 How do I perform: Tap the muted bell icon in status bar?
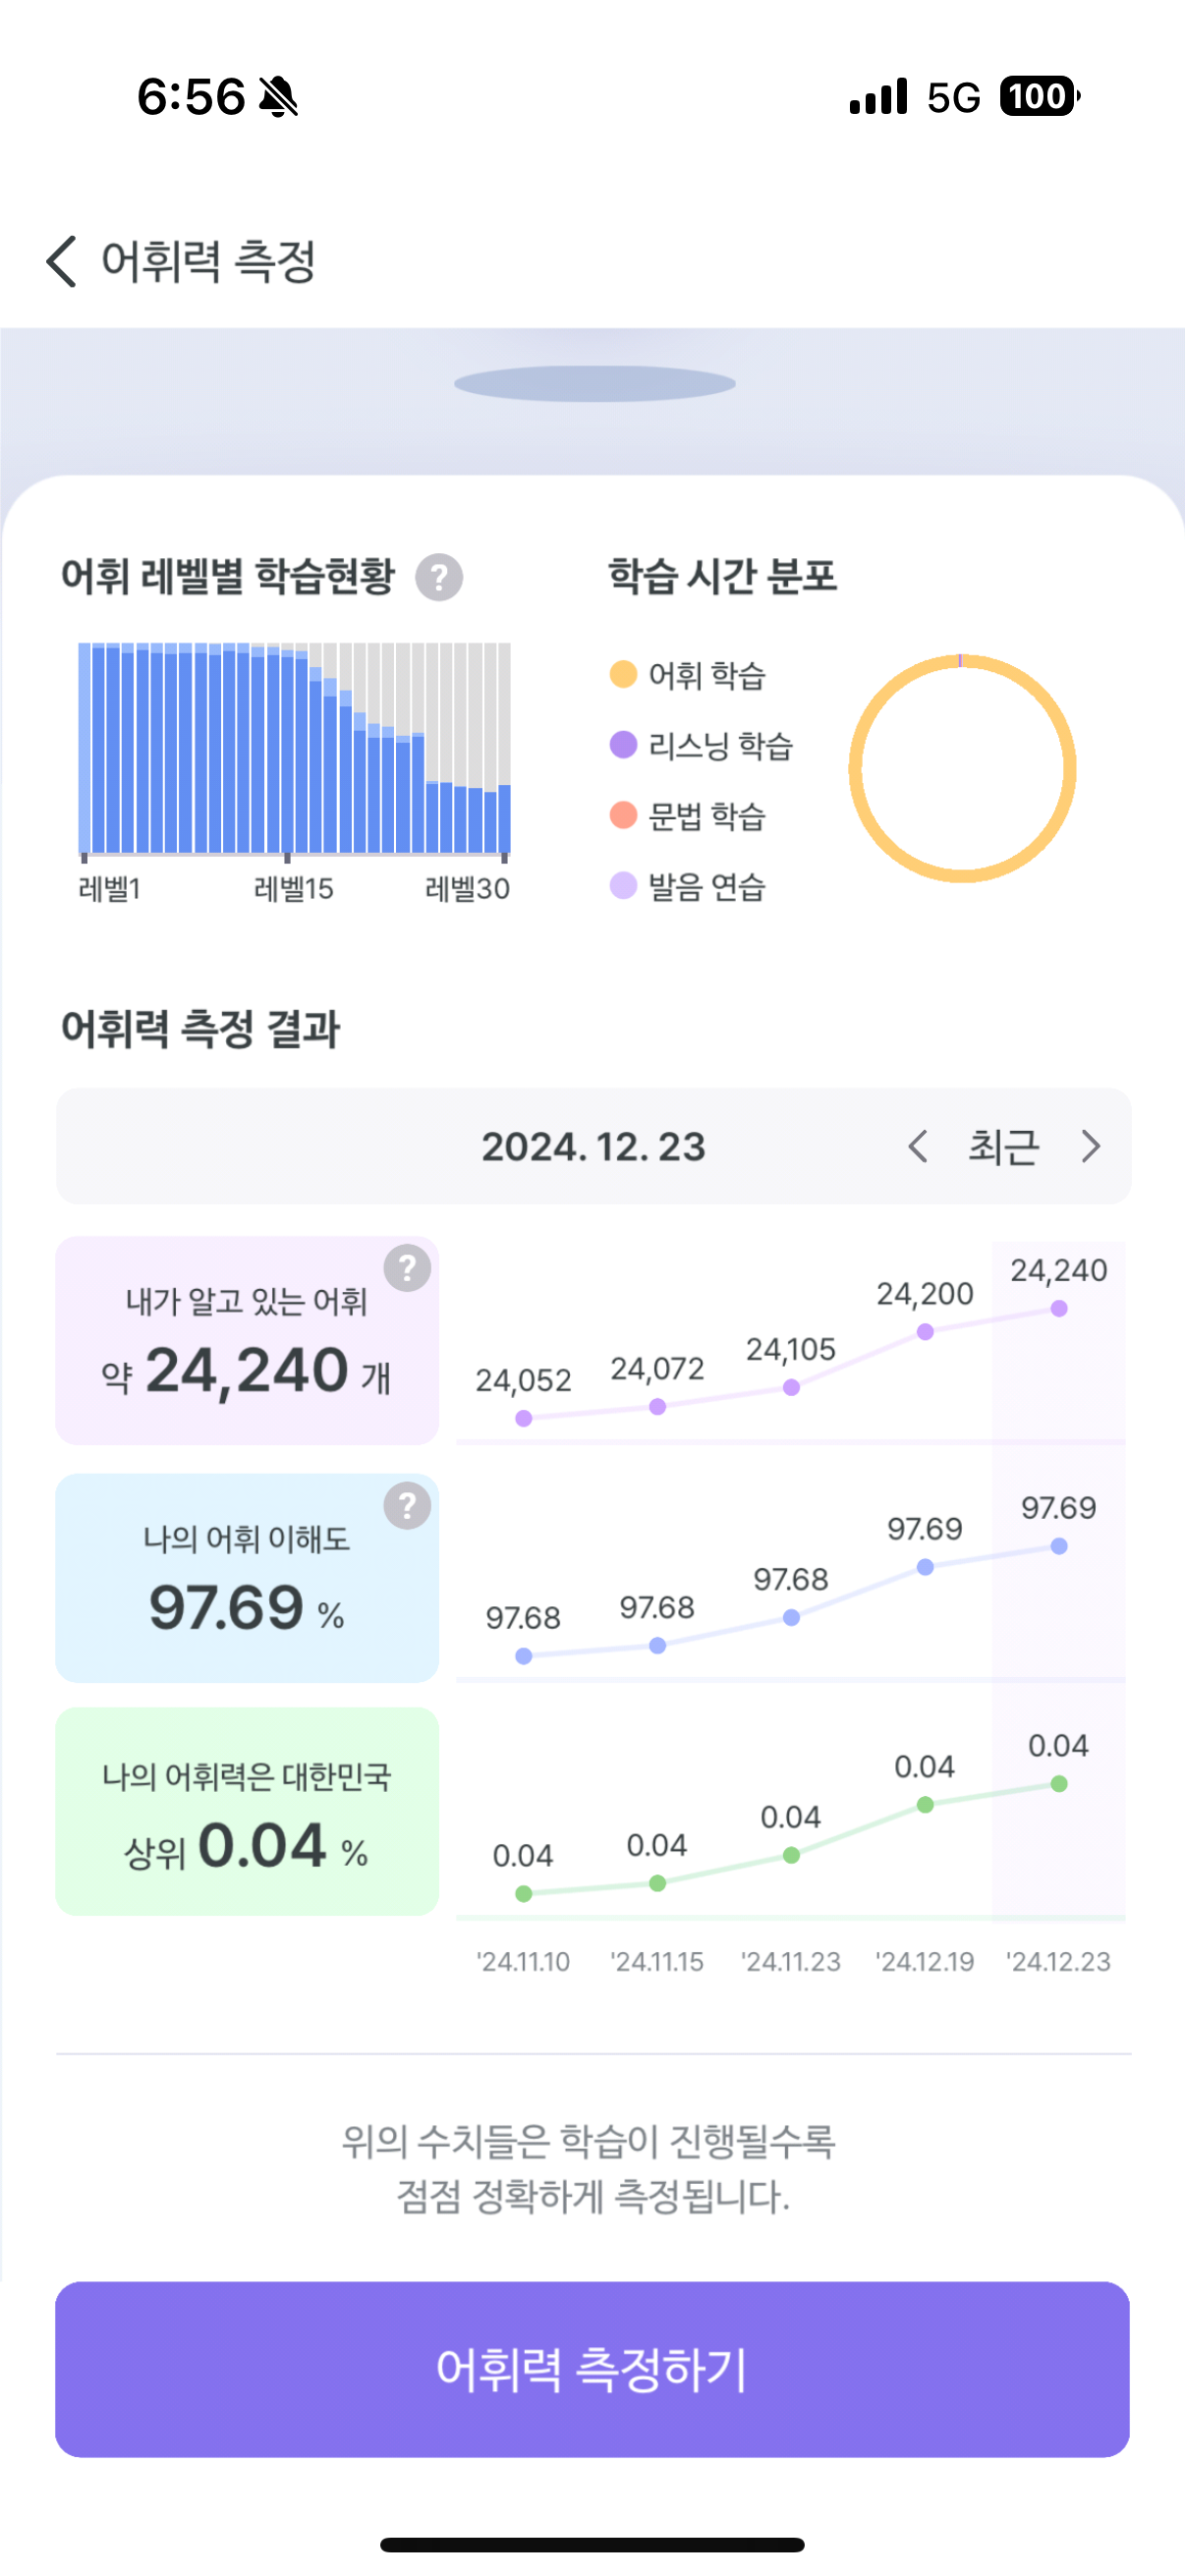click(x=278, y=97)
